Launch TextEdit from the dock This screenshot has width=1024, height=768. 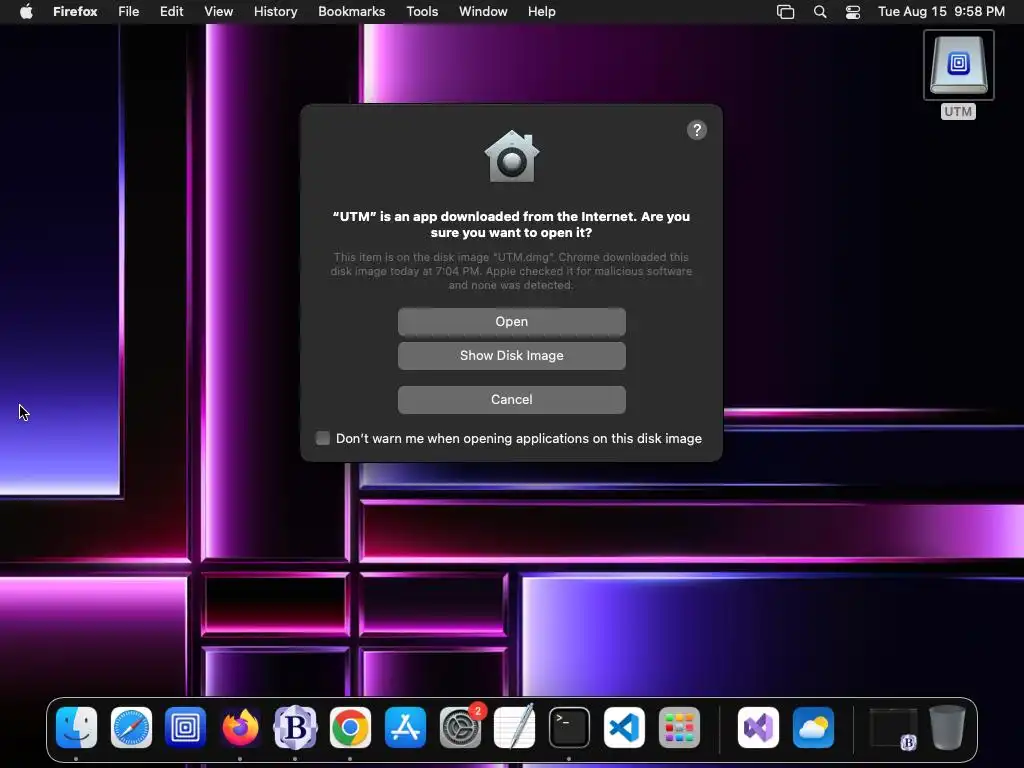click(x=515, y=728)
